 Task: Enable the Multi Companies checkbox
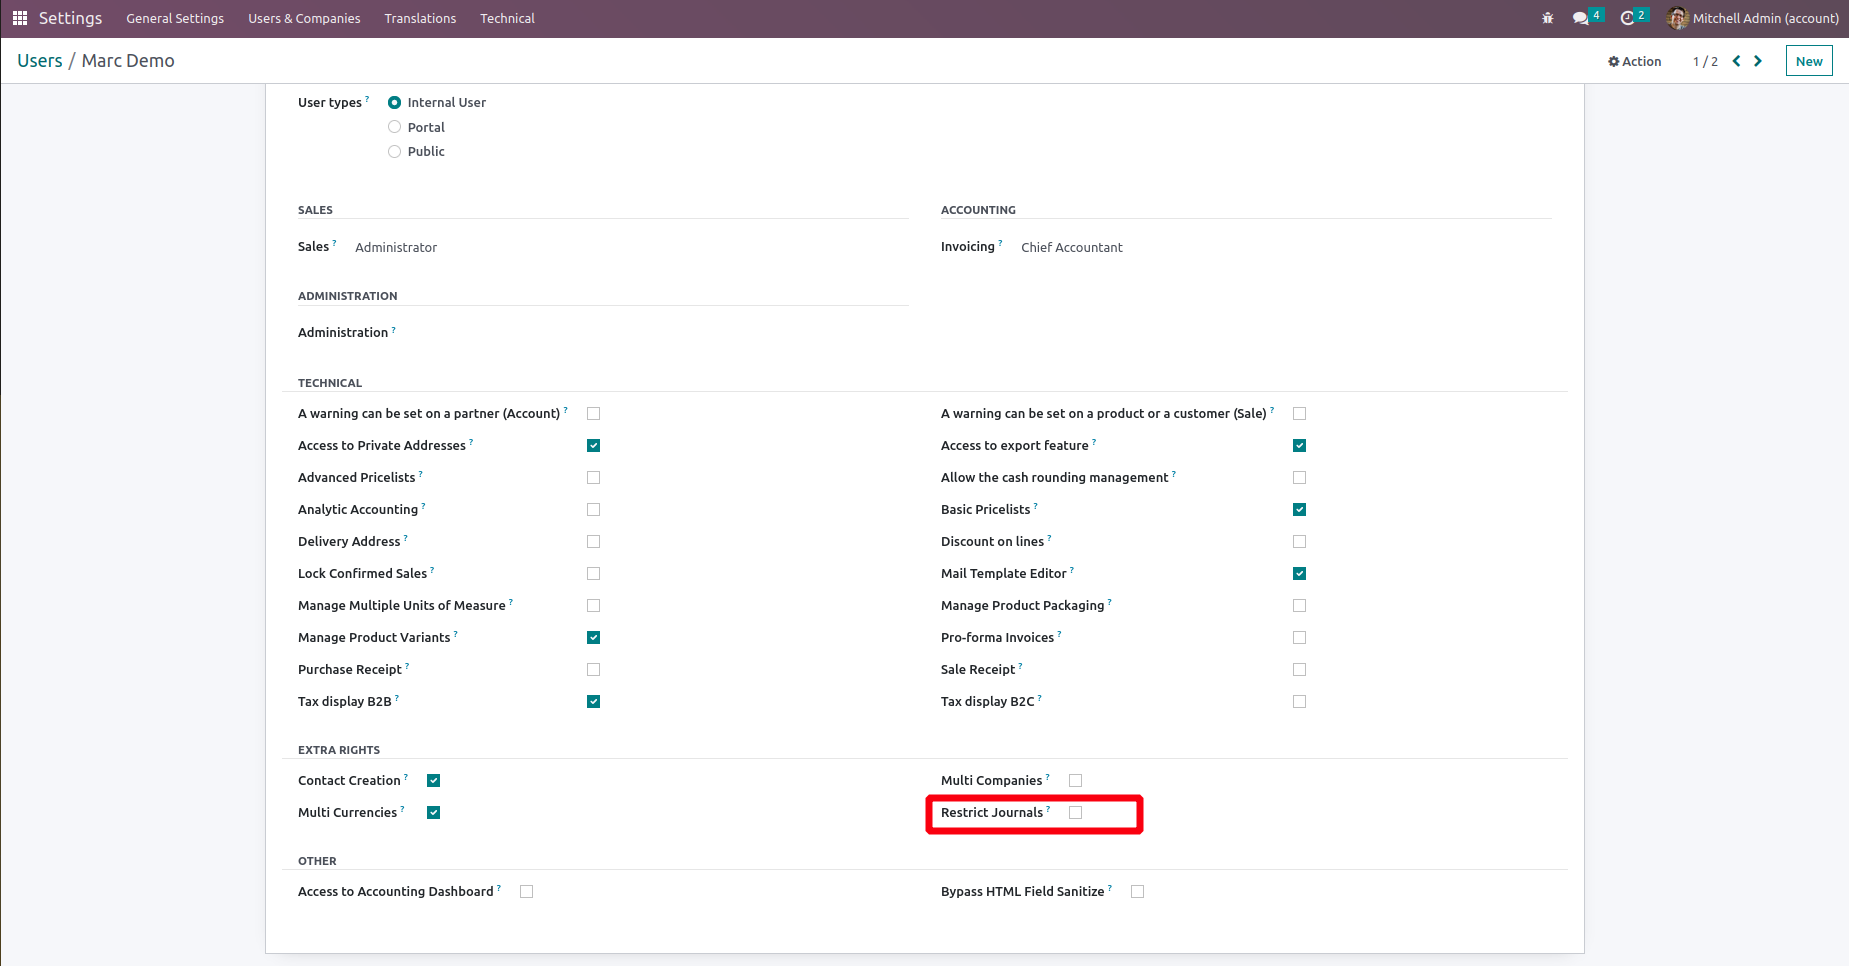[1076, 781]
